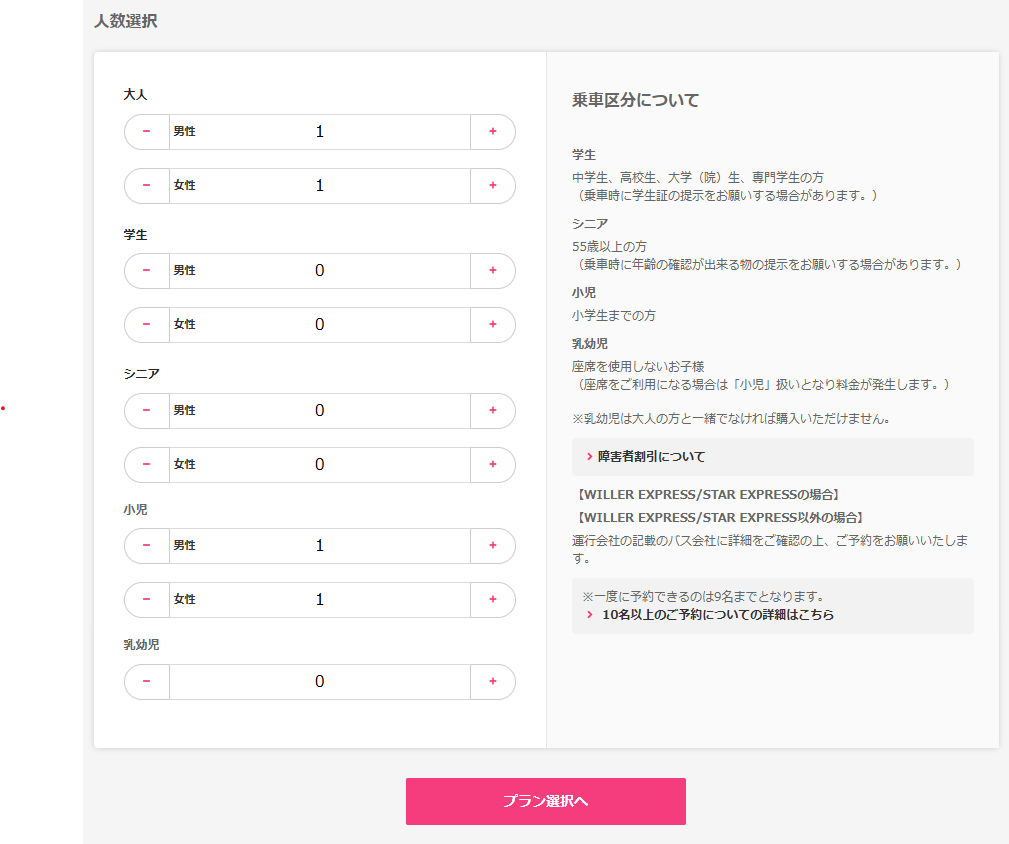The height and width of the screenshot is (844, 1009).
Task: Click minus for student female passengers
Action: (x=146, y=325)
